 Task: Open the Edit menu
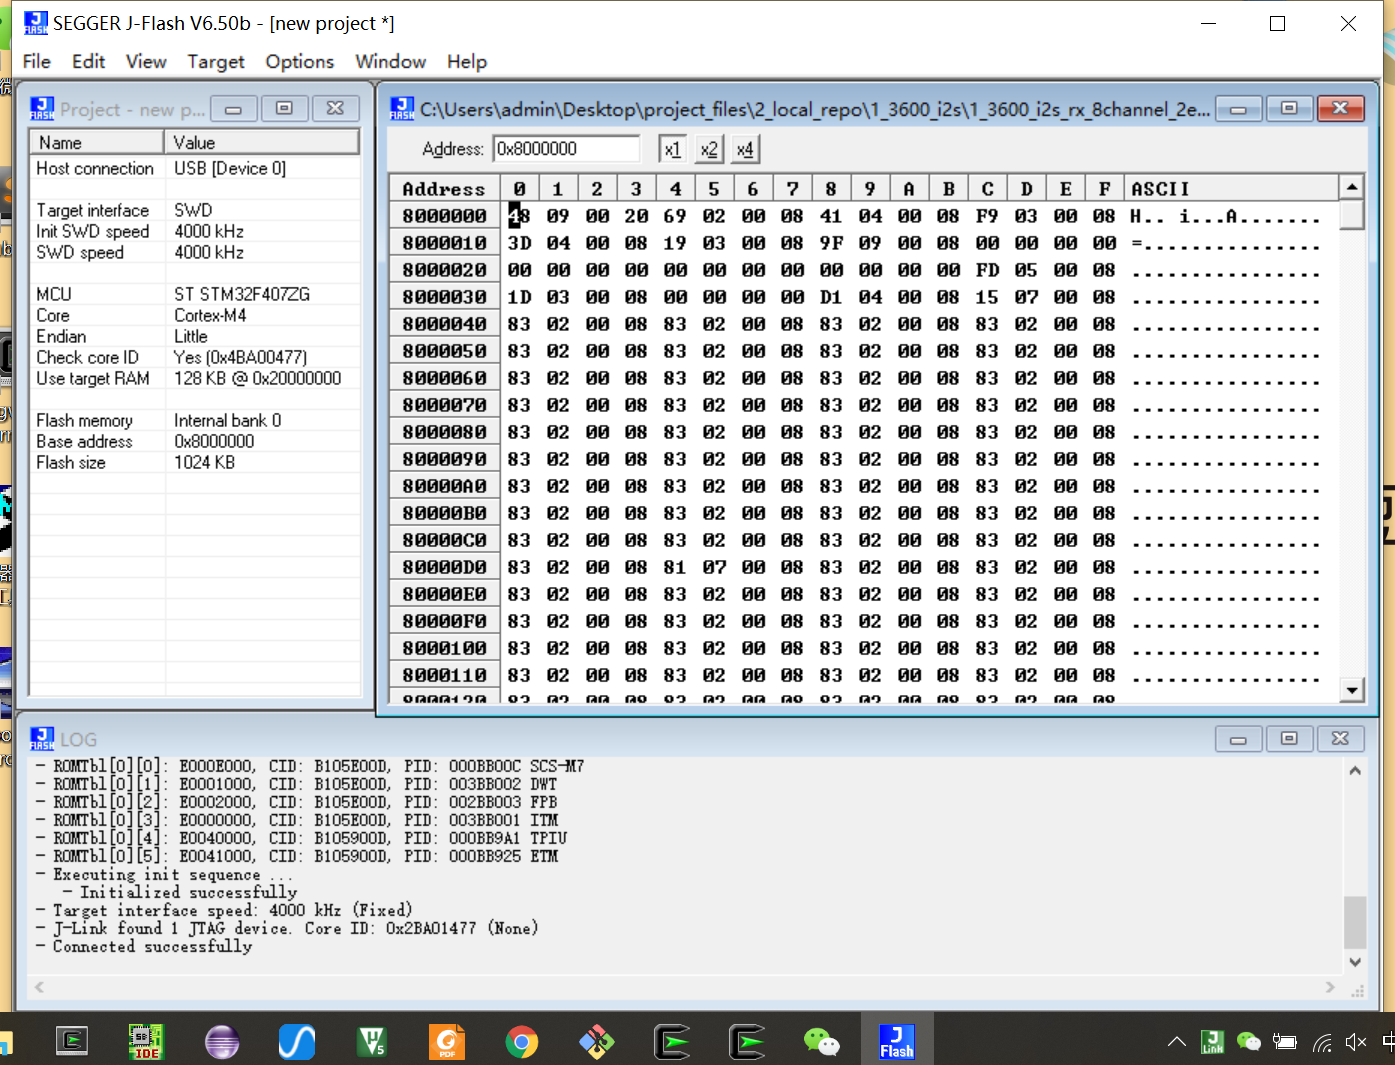coord(88,62)
